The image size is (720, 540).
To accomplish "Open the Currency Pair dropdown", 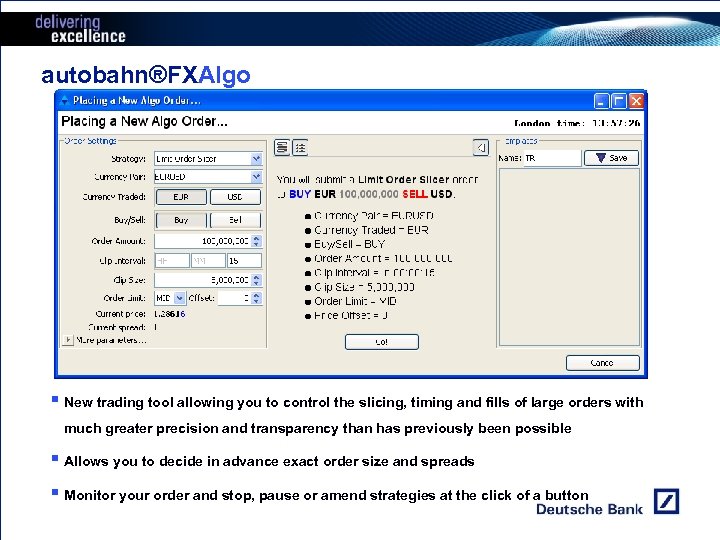I will (x=256, y=177).
